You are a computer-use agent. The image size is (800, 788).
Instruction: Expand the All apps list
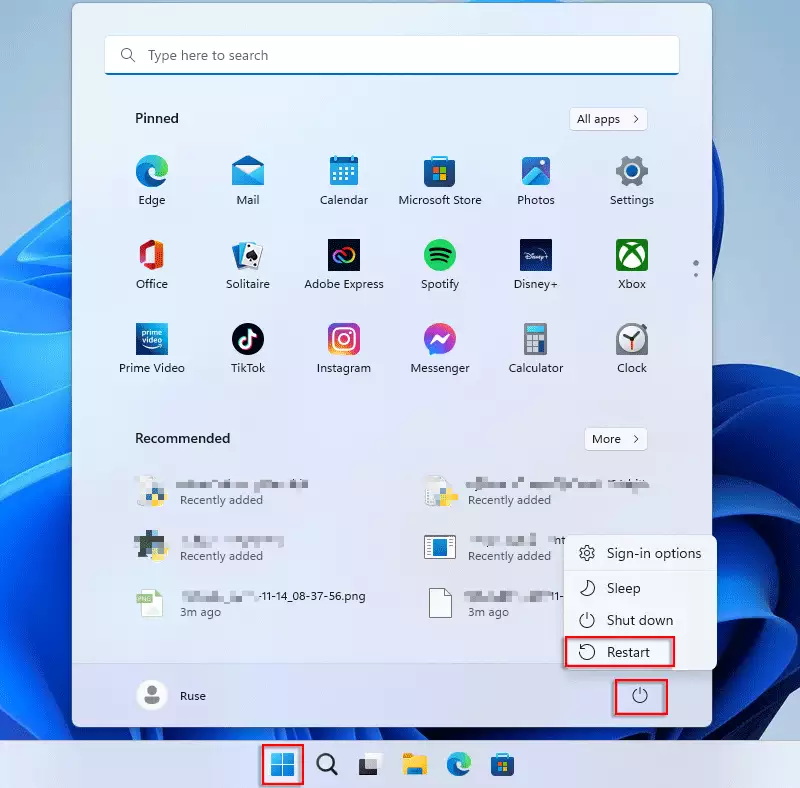[608, 119]
